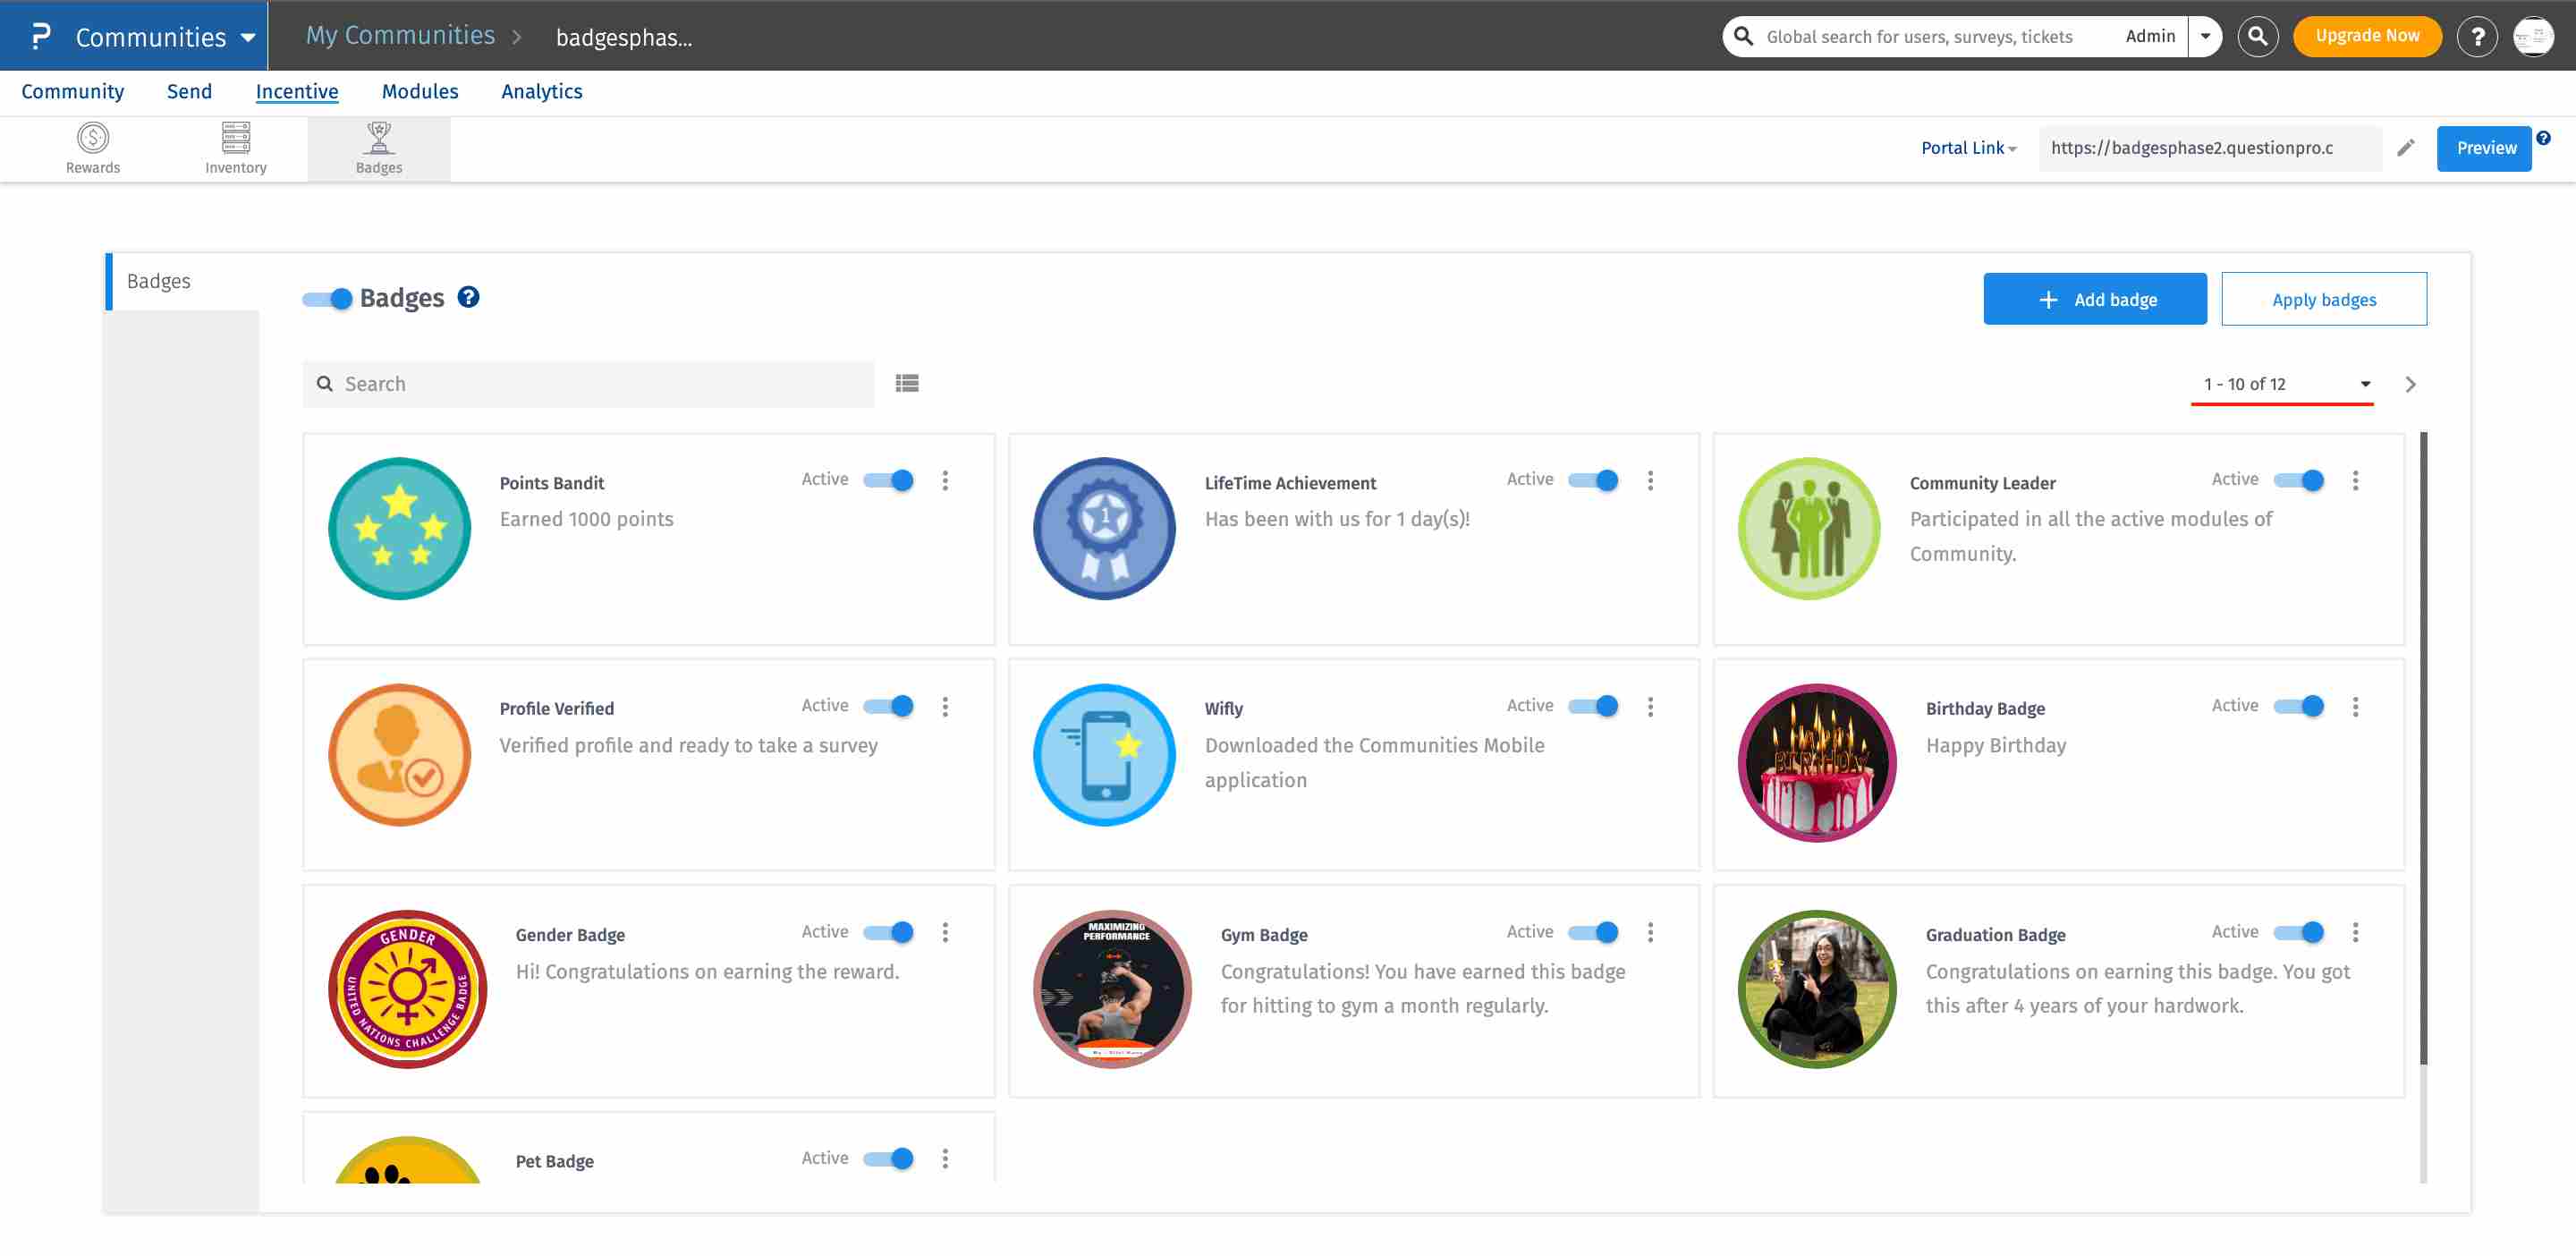
Task: Turn off Profile Verified active toggle
Action: point(888,707)
